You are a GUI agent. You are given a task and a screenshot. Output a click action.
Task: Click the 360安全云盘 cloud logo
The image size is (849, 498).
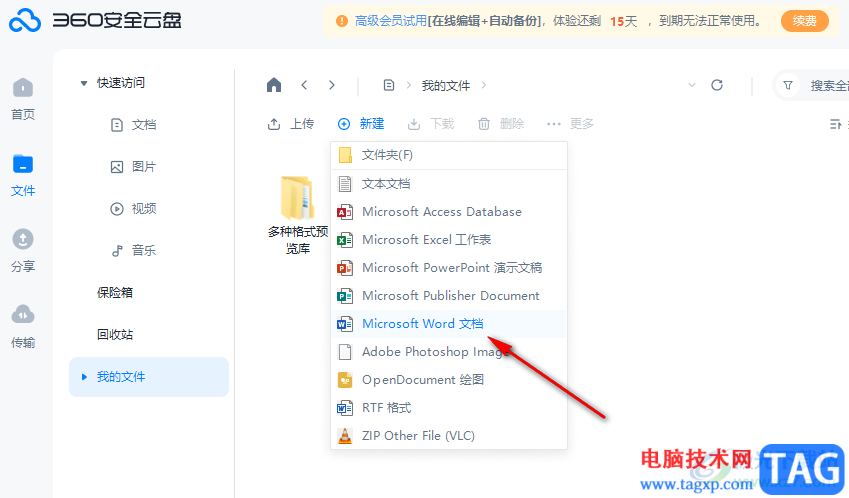coord(25,21)
